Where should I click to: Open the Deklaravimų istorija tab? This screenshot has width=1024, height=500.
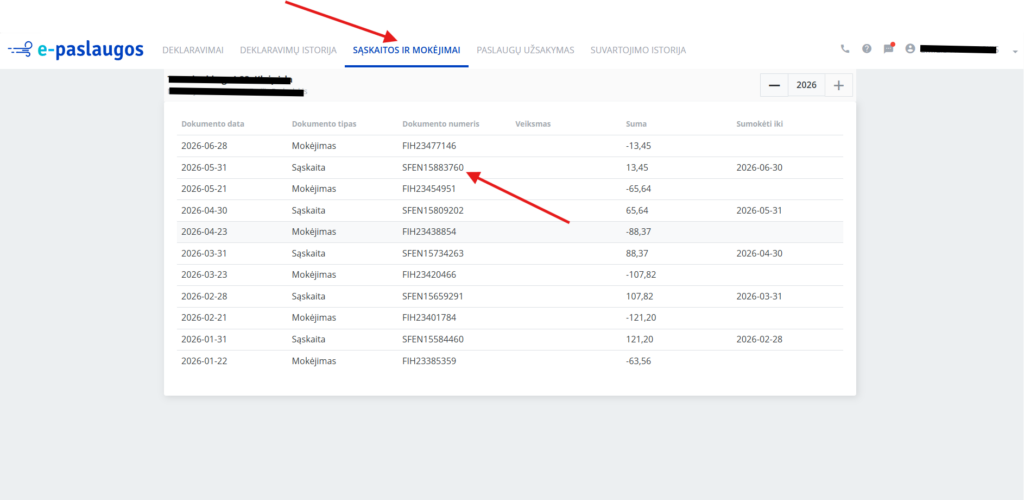[x=289, y=50]
